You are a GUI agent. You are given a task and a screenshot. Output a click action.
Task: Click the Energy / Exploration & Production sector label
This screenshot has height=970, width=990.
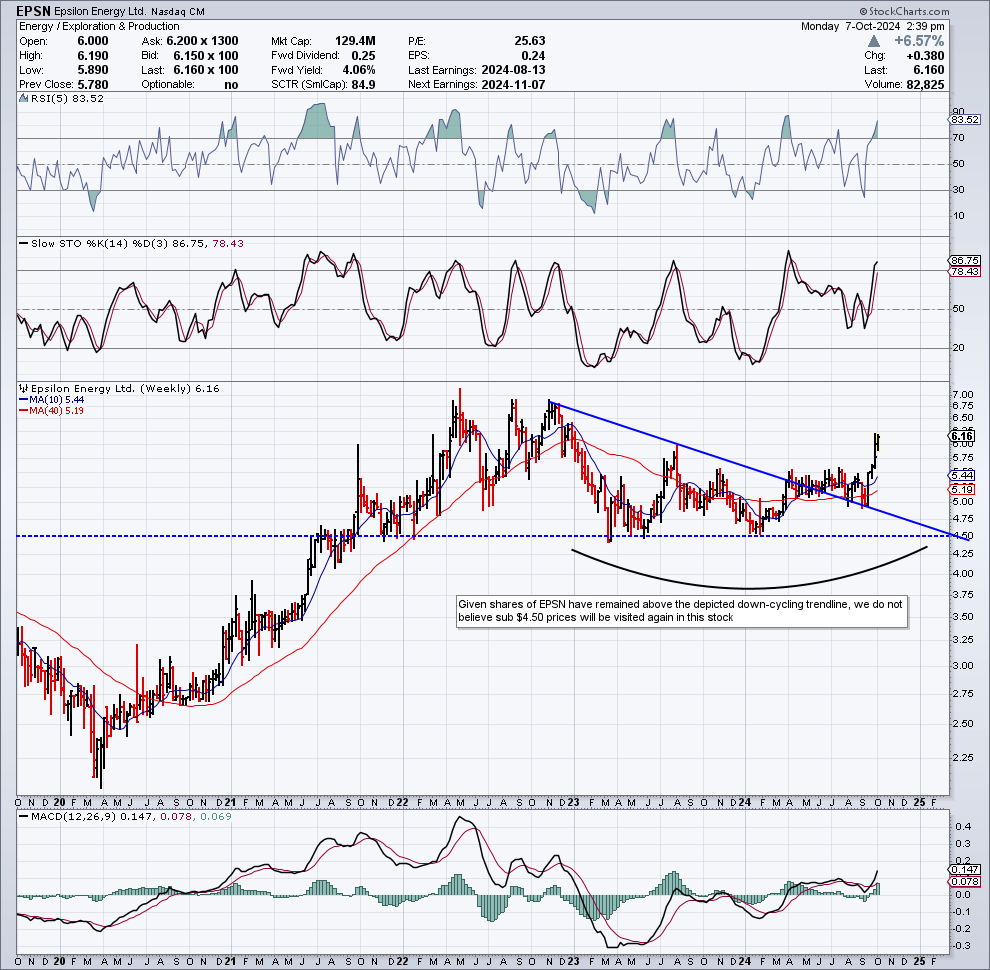tap(96, 26)
